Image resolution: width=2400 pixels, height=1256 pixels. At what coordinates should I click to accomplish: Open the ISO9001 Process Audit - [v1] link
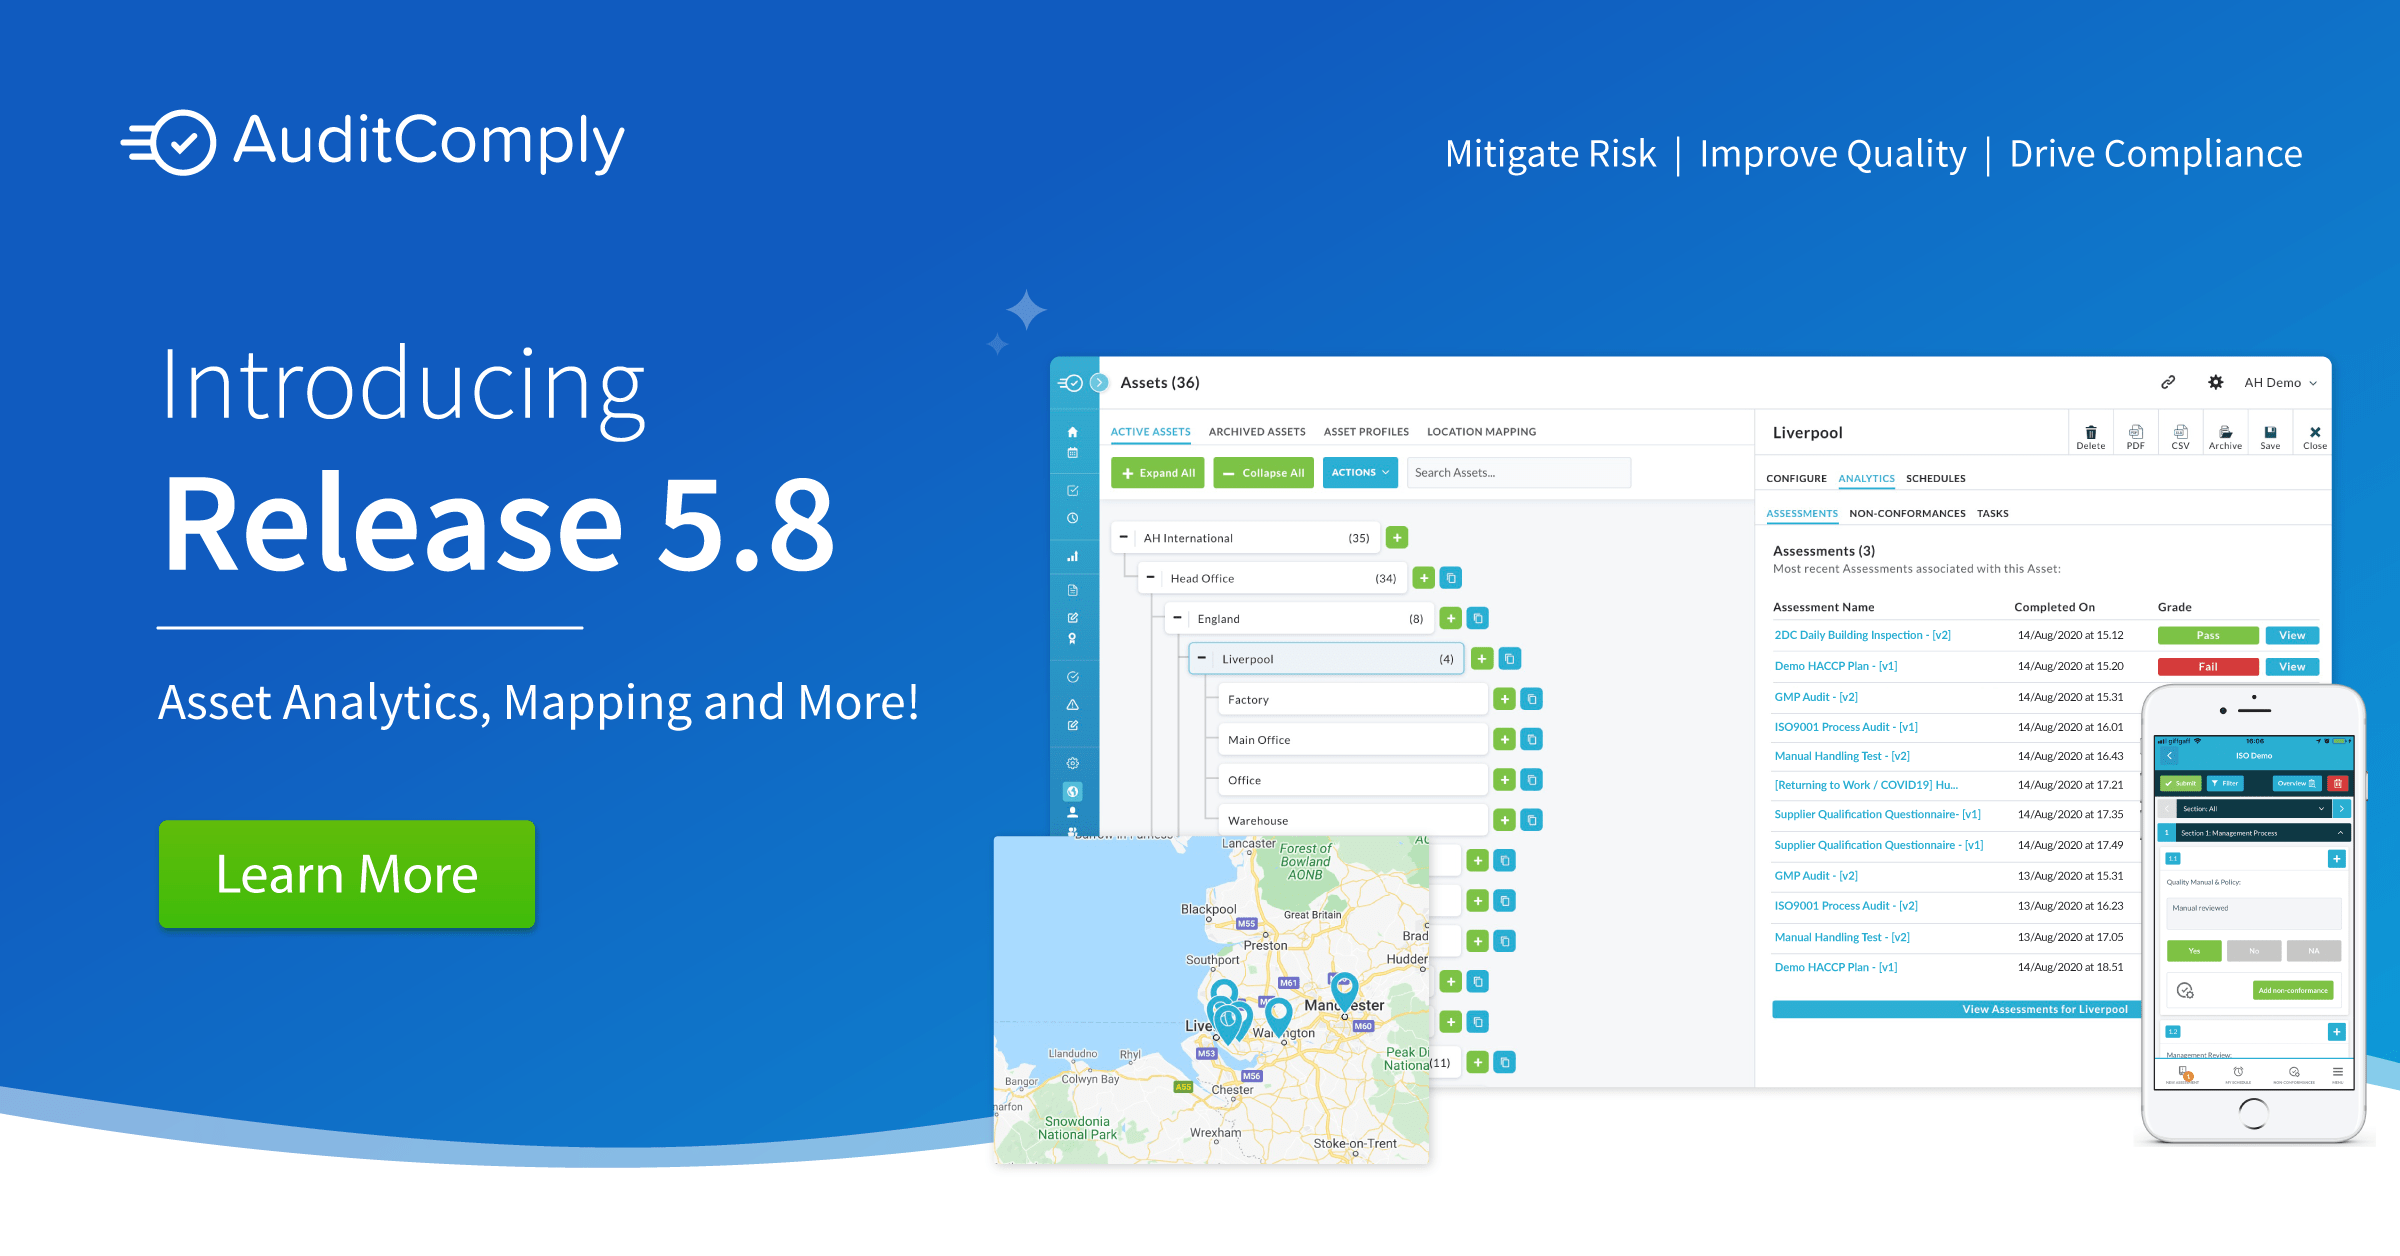click(1846, 727)
